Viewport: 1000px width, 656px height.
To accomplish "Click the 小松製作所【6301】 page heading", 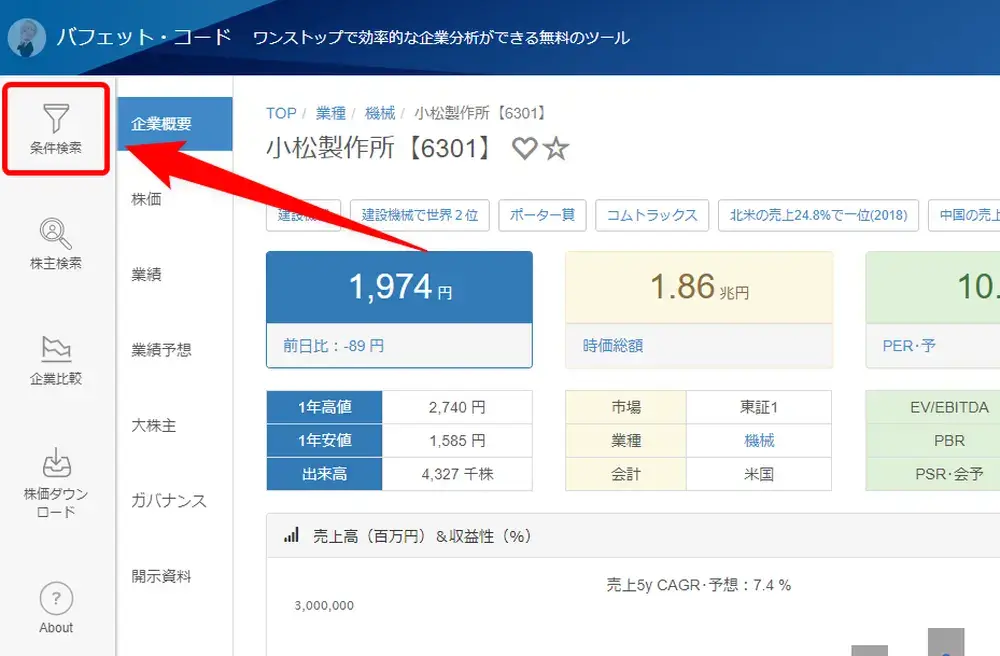I will (x=381, y=148).
